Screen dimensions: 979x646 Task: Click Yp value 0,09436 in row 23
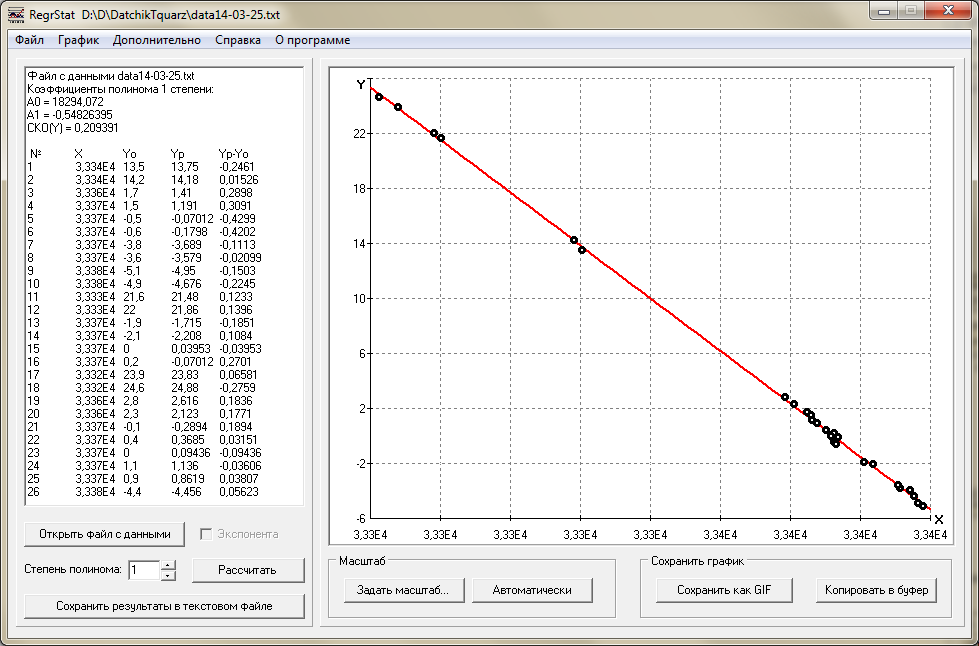click(x=191, y=453)
